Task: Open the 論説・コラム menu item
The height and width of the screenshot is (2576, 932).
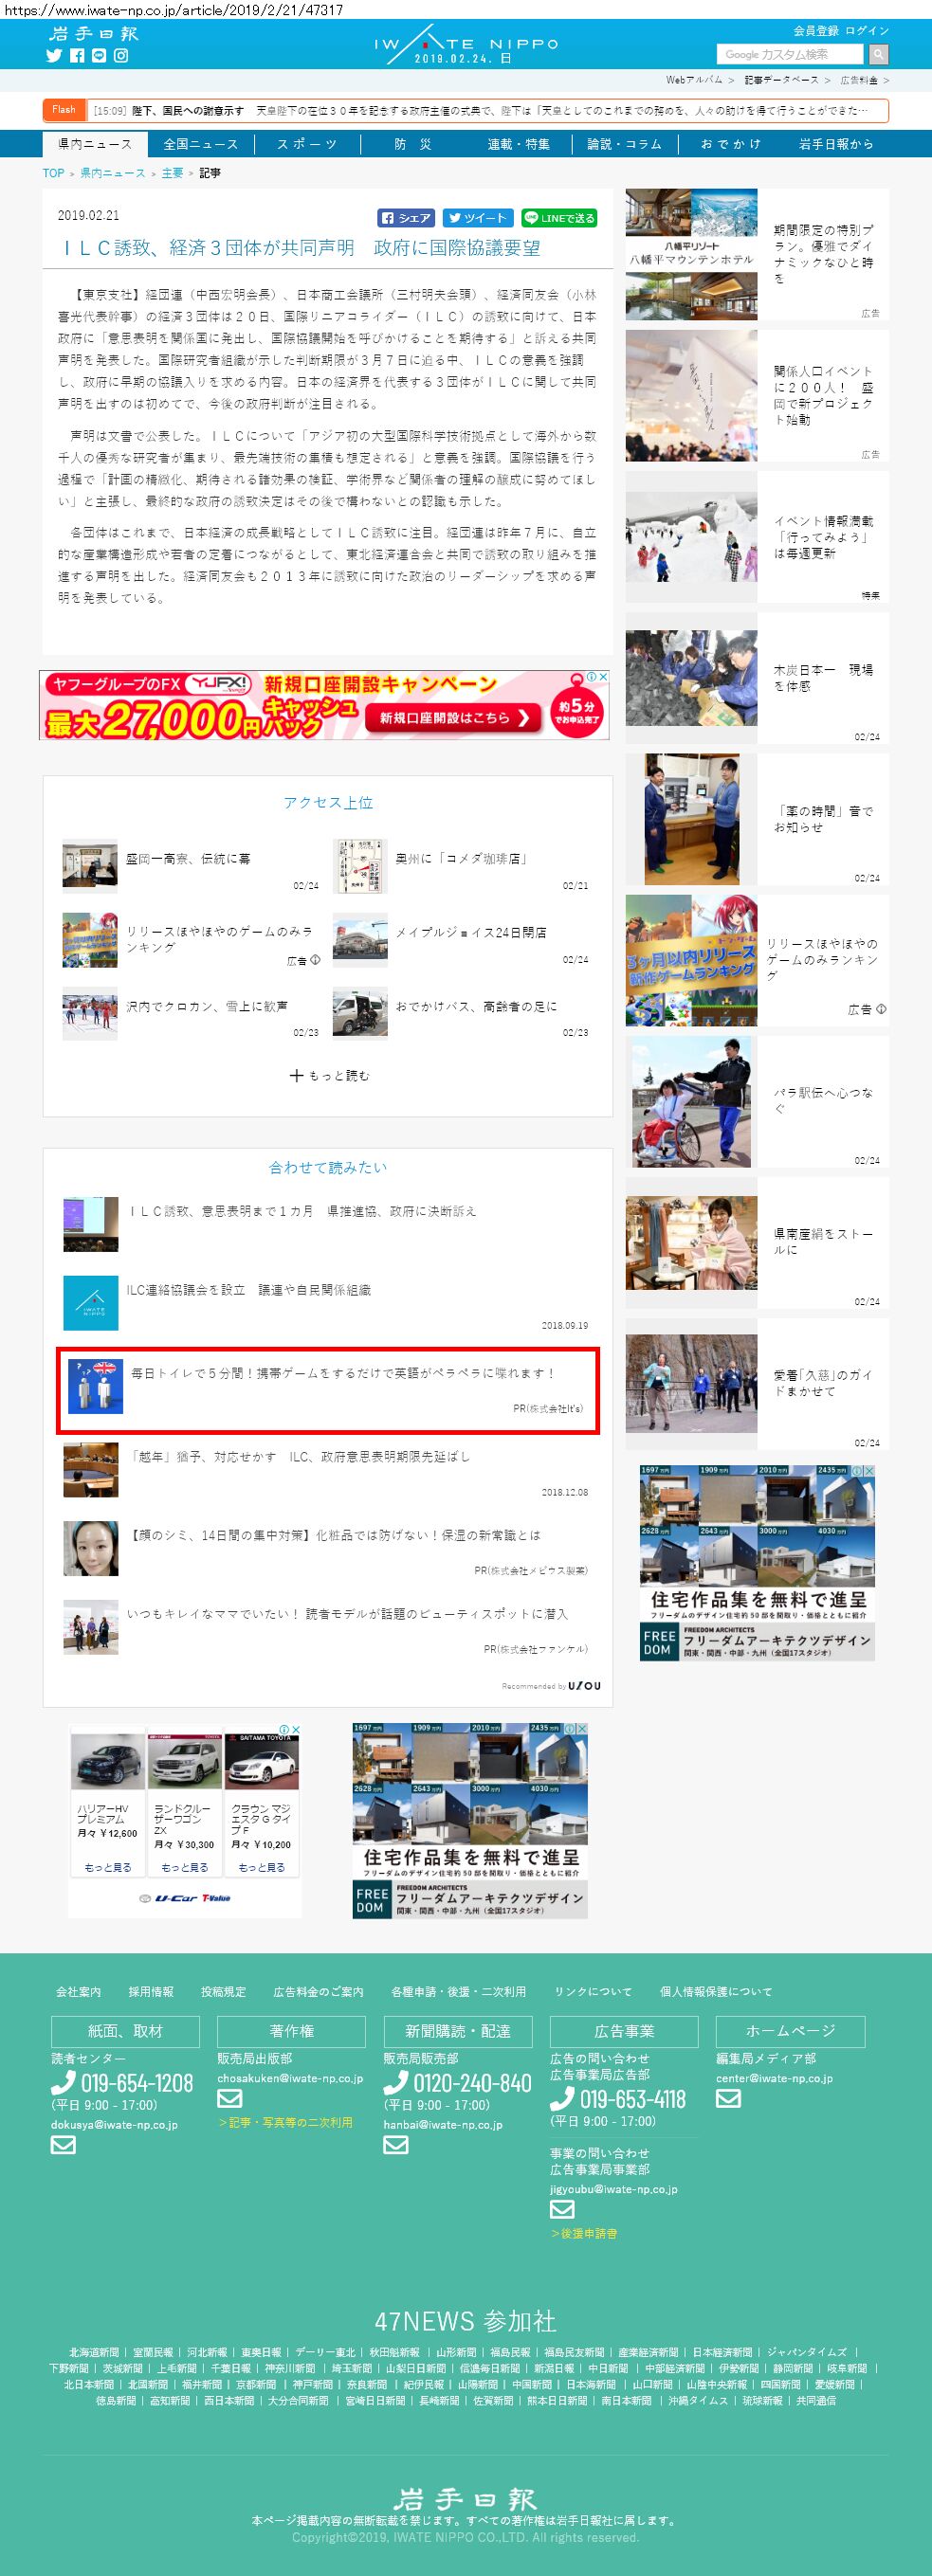Action: 624,144
